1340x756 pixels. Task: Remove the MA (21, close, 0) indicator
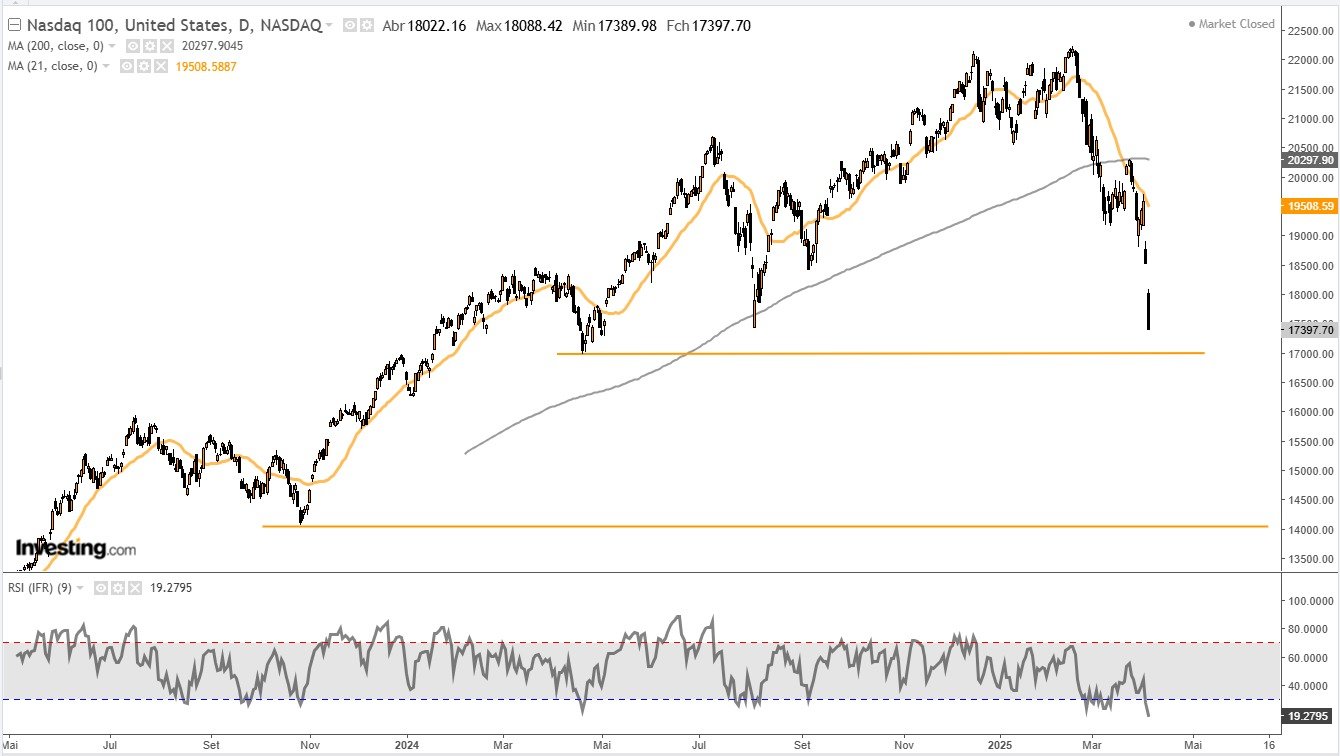pos(159,65)
